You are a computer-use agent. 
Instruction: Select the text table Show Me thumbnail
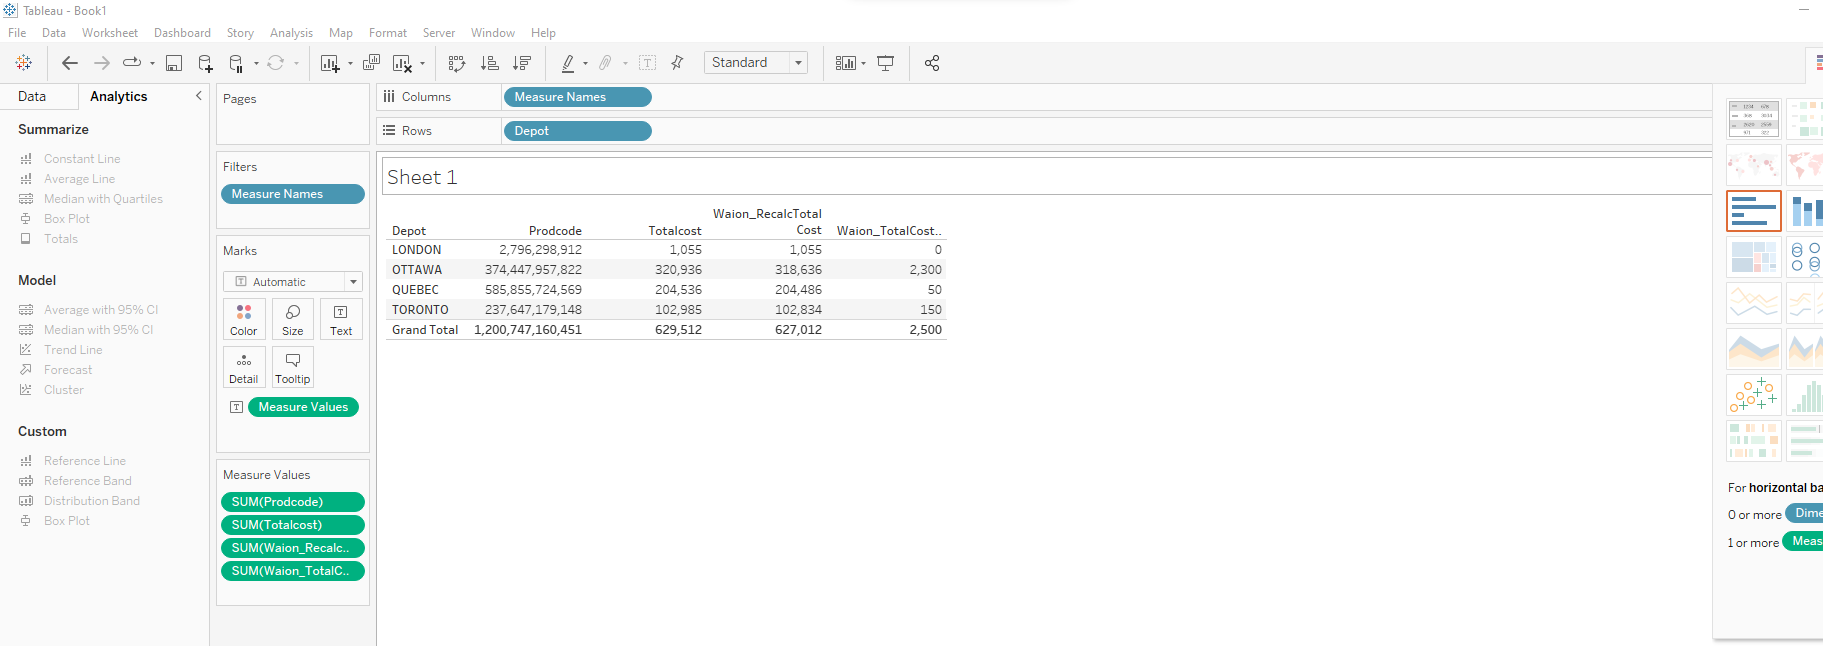coord(1754,119)
